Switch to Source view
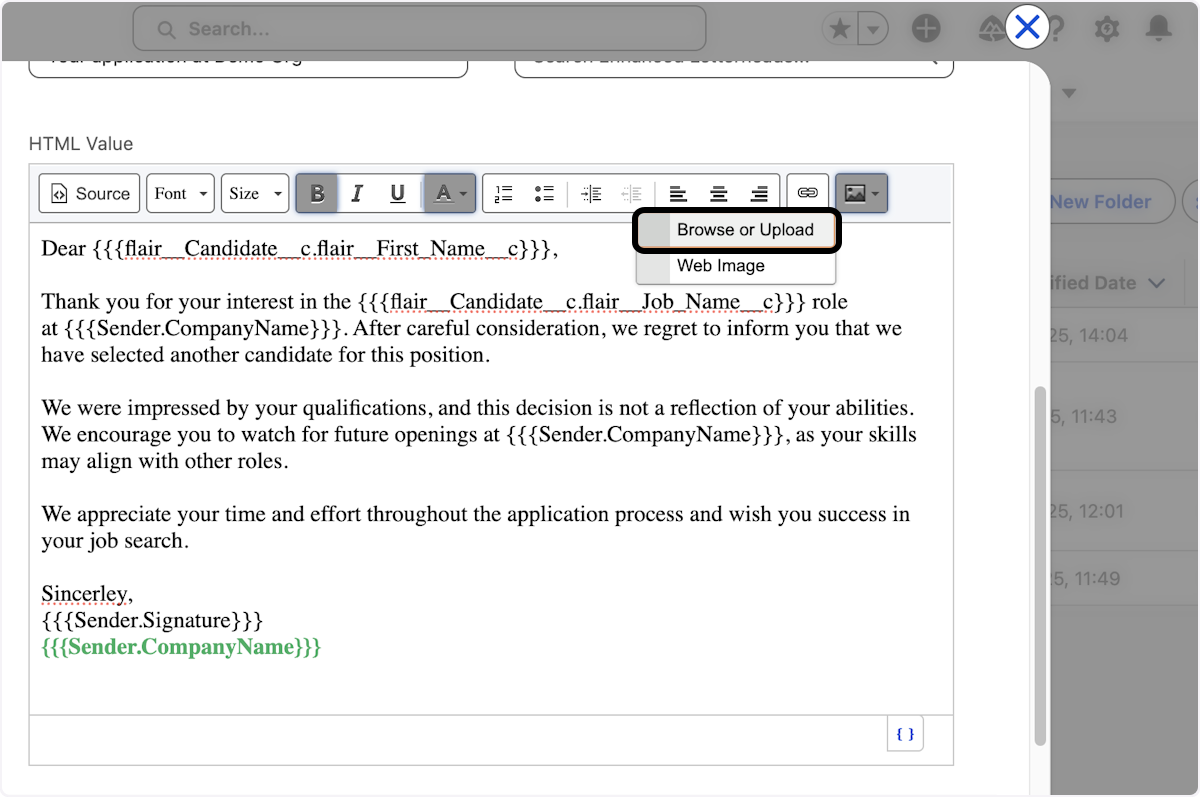The height and width of the screenshot is (797, 1200). coord(91,194)
